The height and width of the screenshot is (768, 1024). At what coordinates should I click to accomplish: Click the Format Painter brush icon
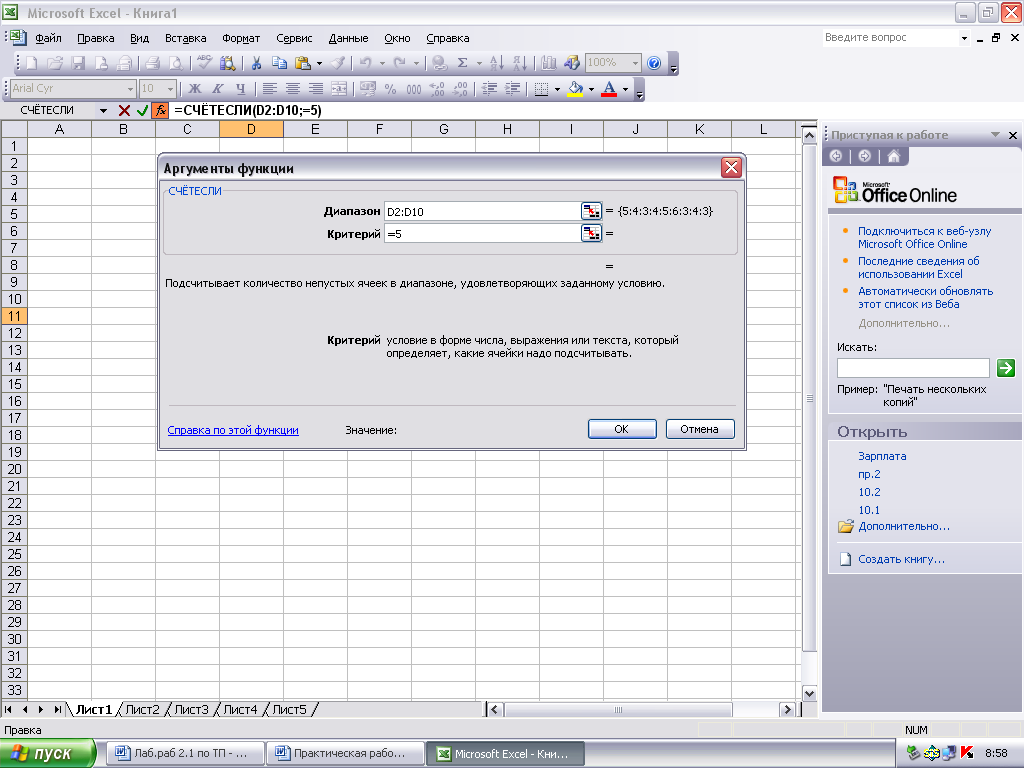point(338,63)
